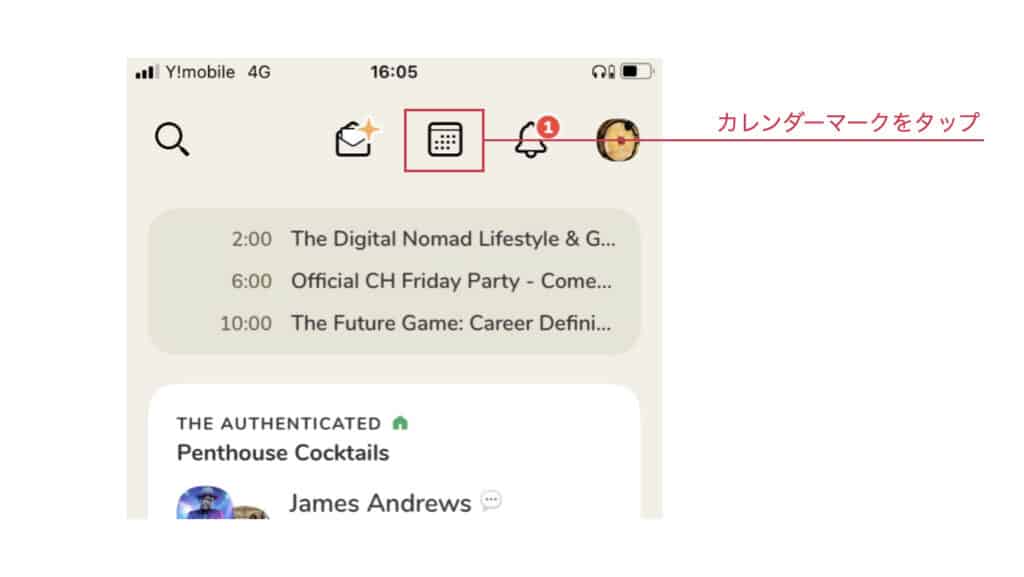The image size is (1024, 577).
Task: Join the Penthouse Cocktails room
Action: pos(283,453)
